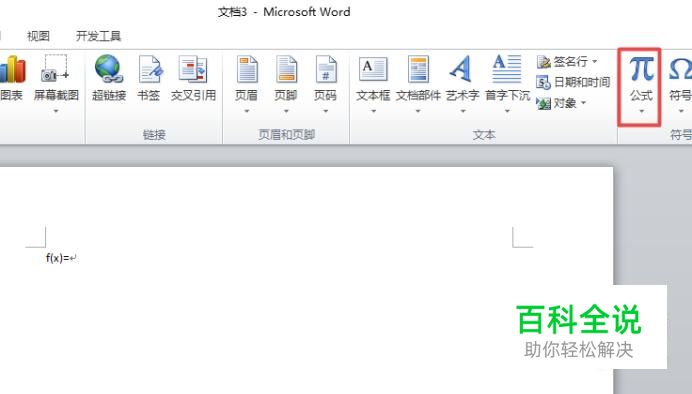Click the Page Number (页码) icon
Screen dimensions: 692x394
(x=326, y=69)
